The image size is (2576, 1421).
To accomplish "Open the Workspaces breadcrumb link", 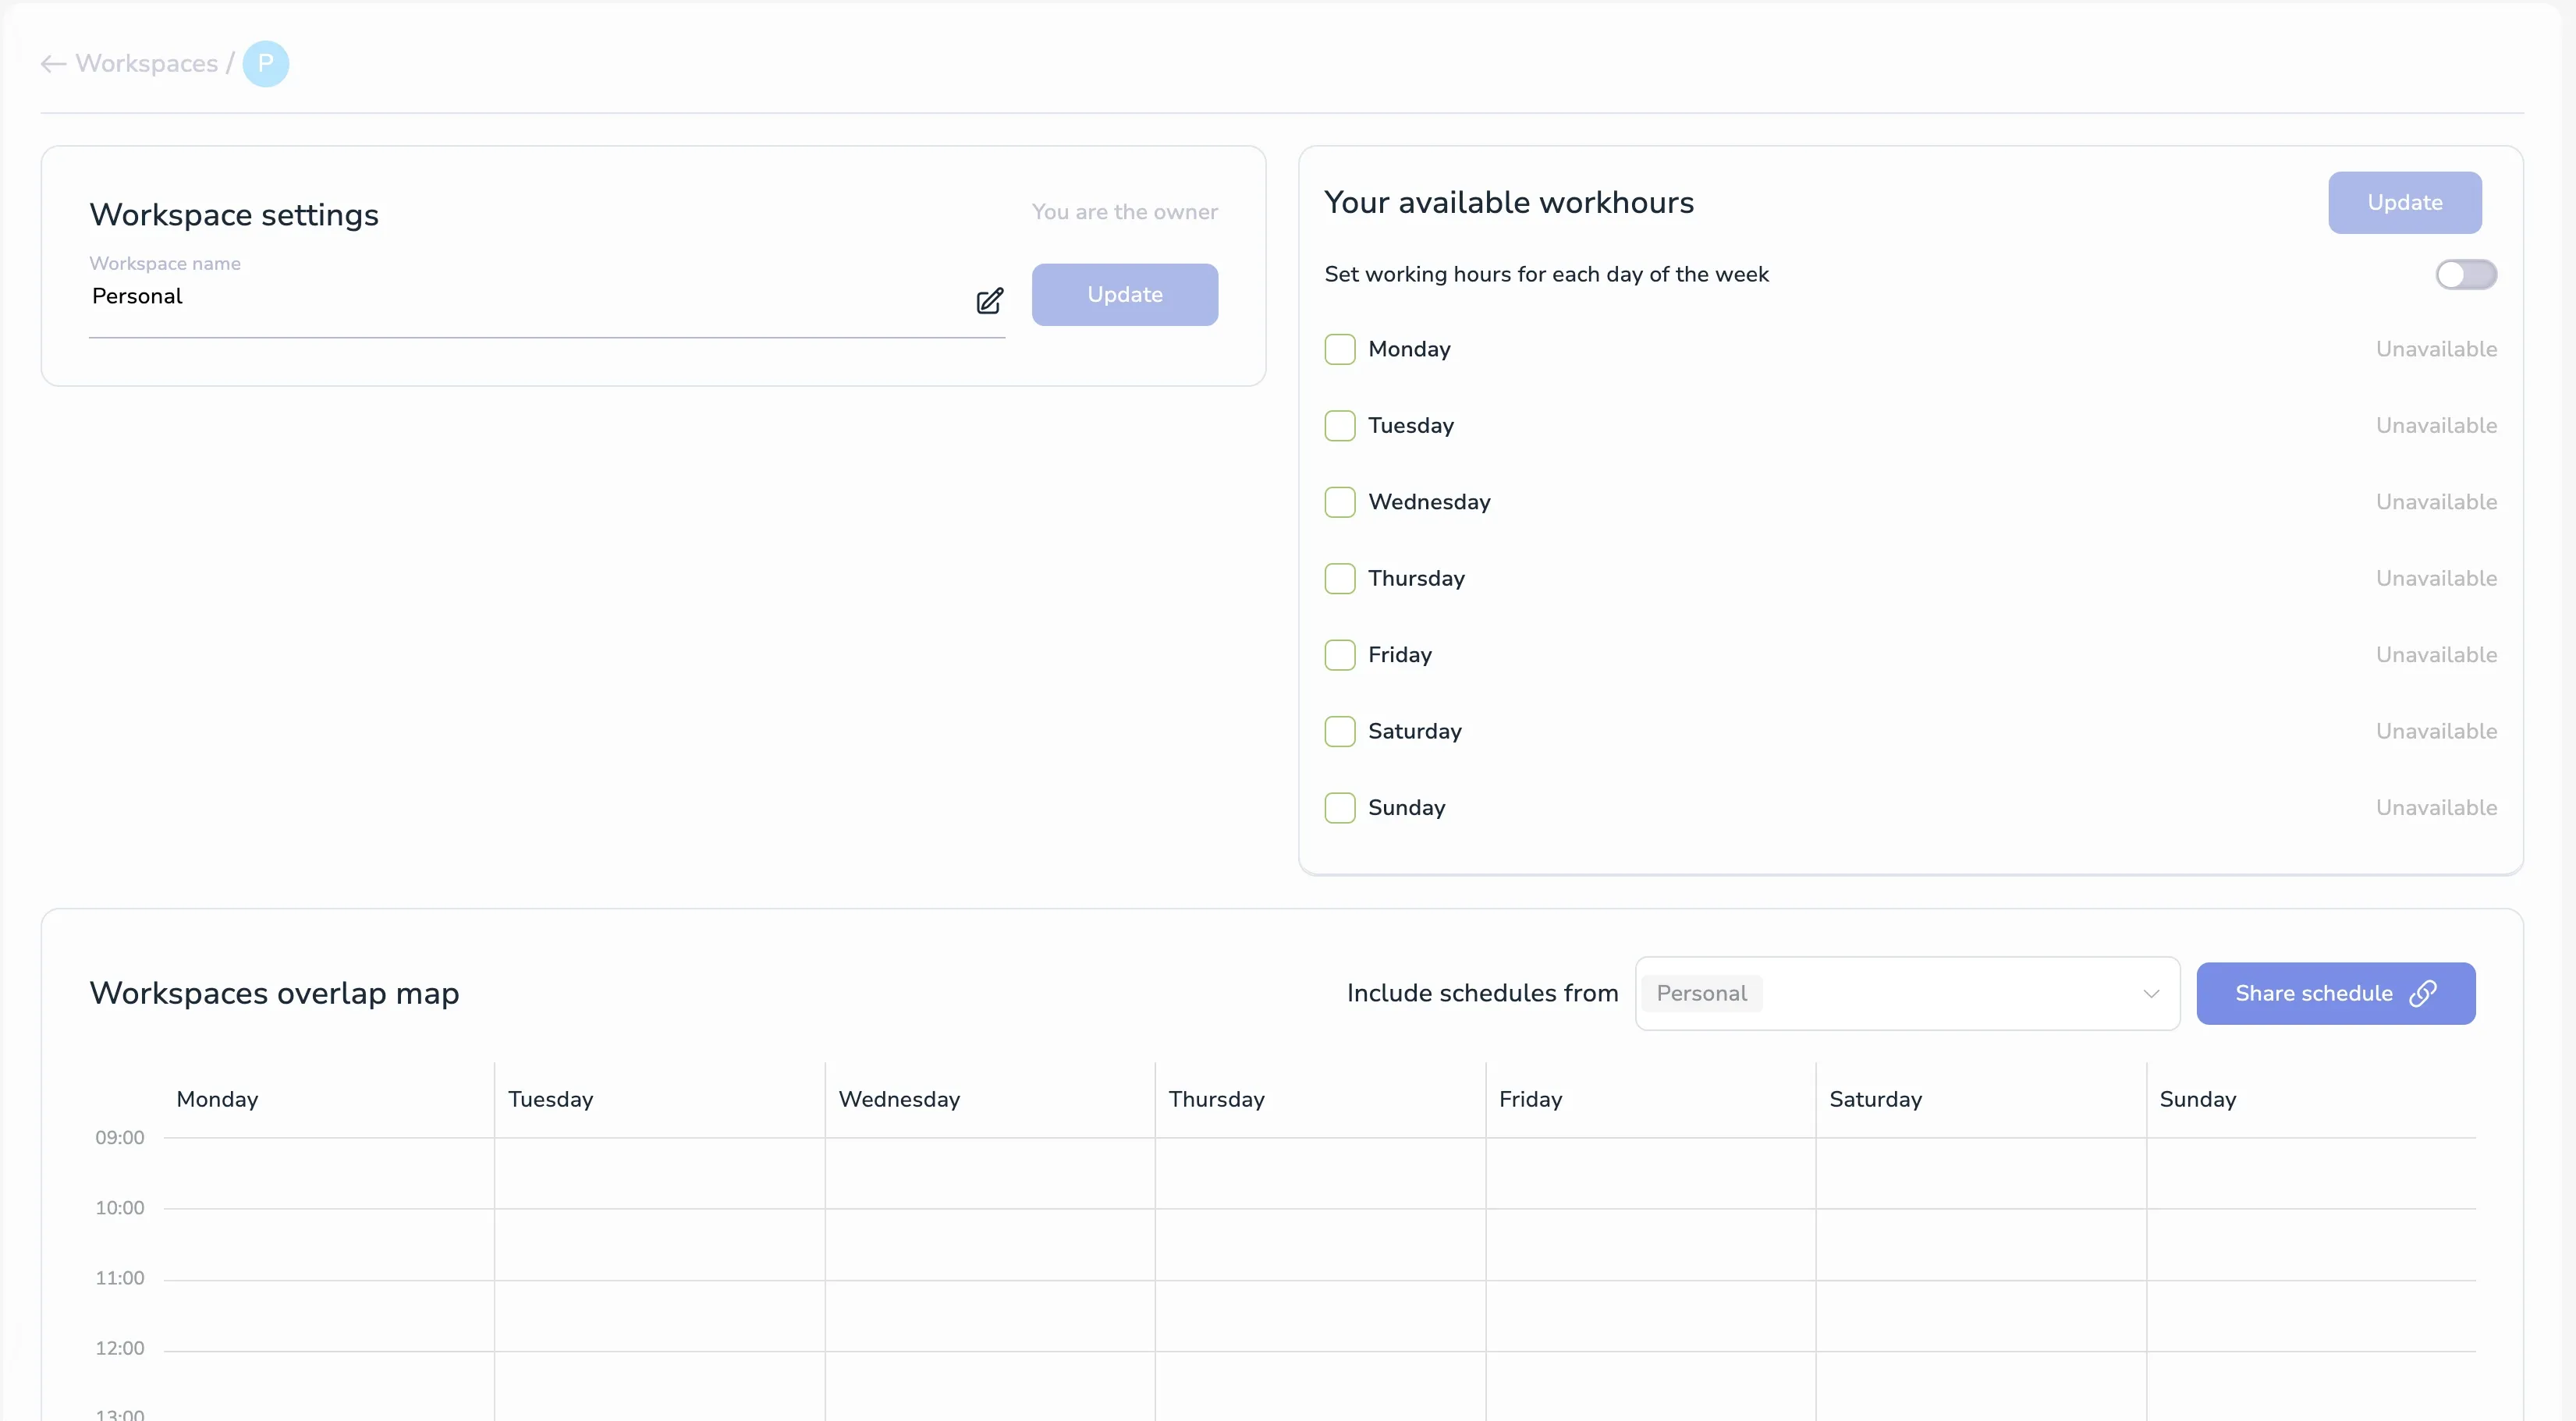I will [x=146, y=64].
